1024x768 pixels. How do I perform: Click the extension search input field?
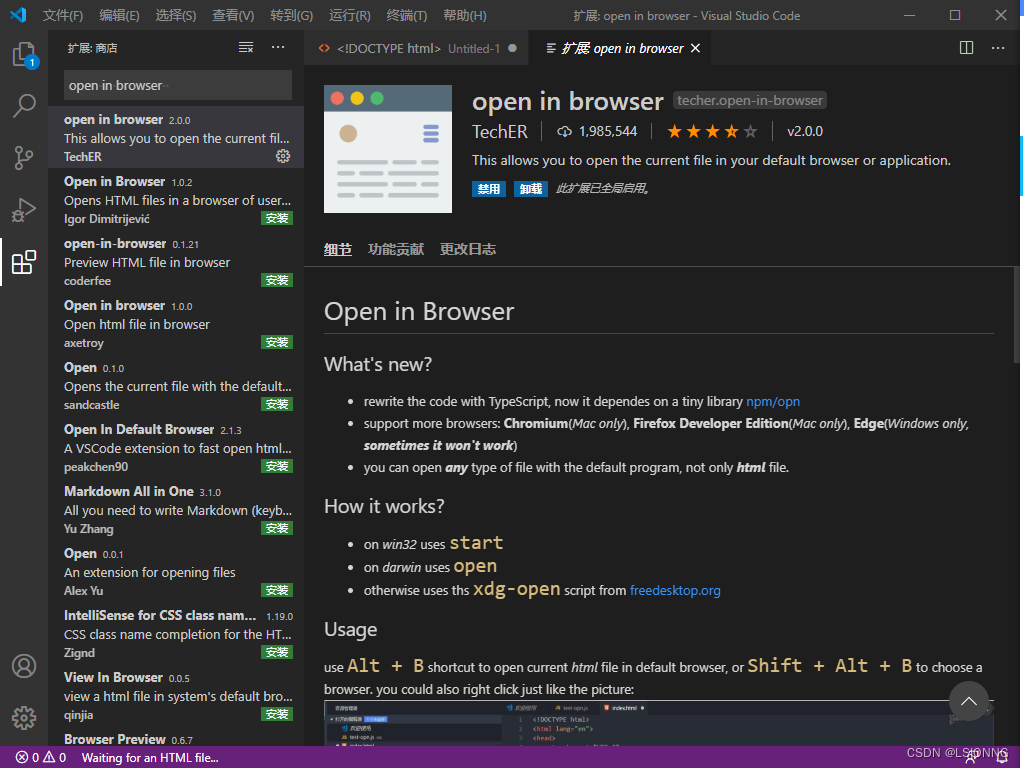click(x=178, y=86)
